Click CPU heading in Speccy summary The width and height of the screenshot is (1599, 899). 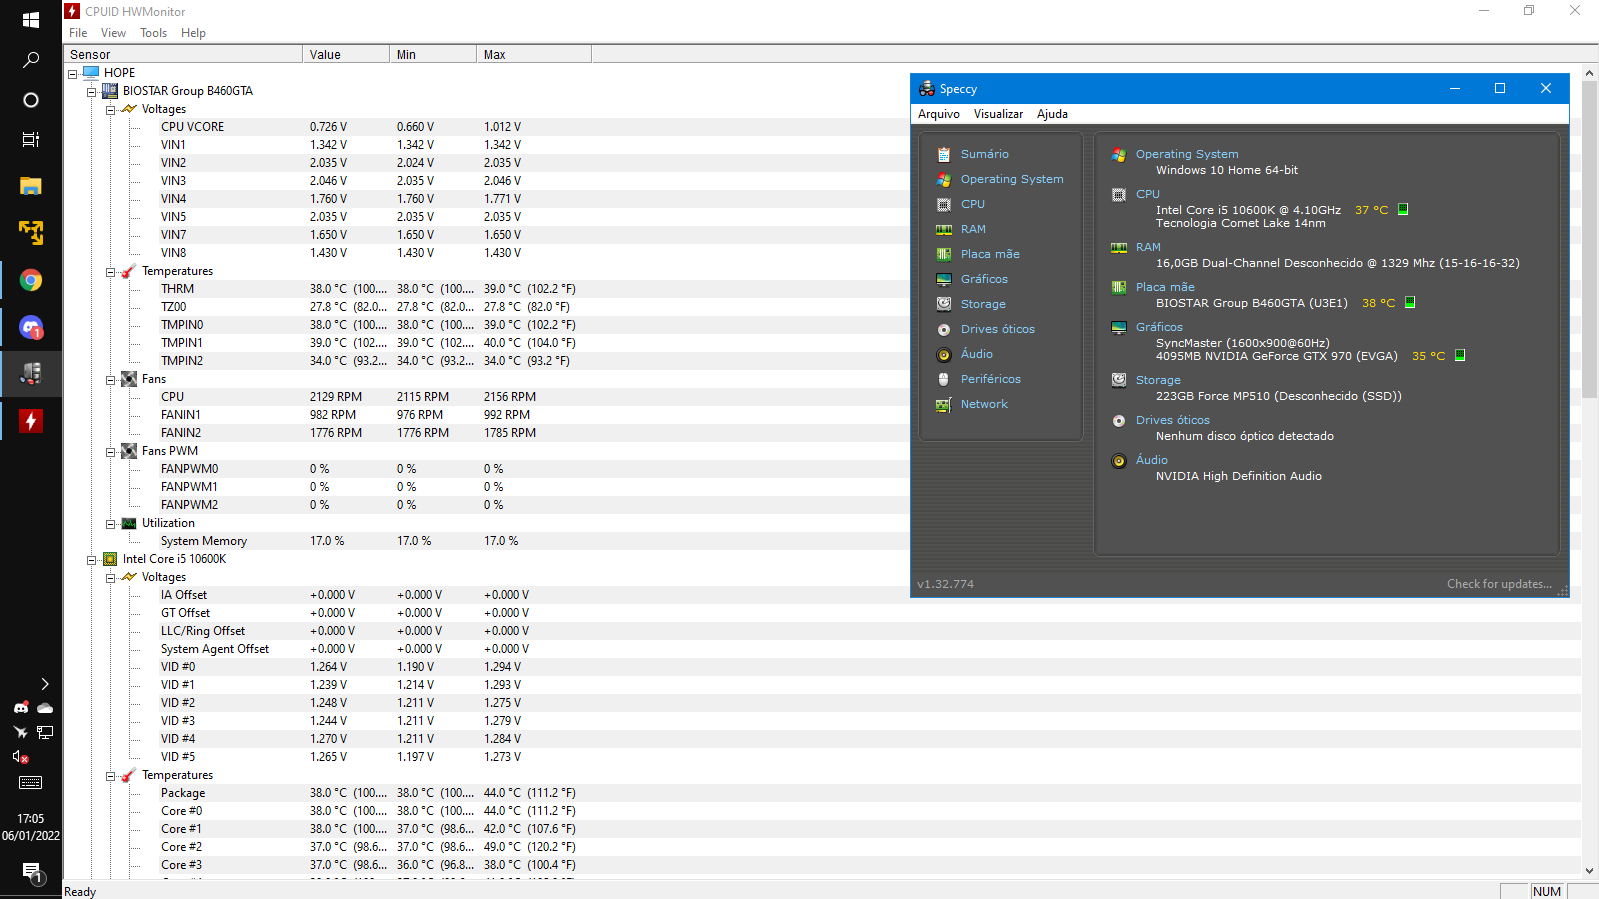(x=1147, y=194)
